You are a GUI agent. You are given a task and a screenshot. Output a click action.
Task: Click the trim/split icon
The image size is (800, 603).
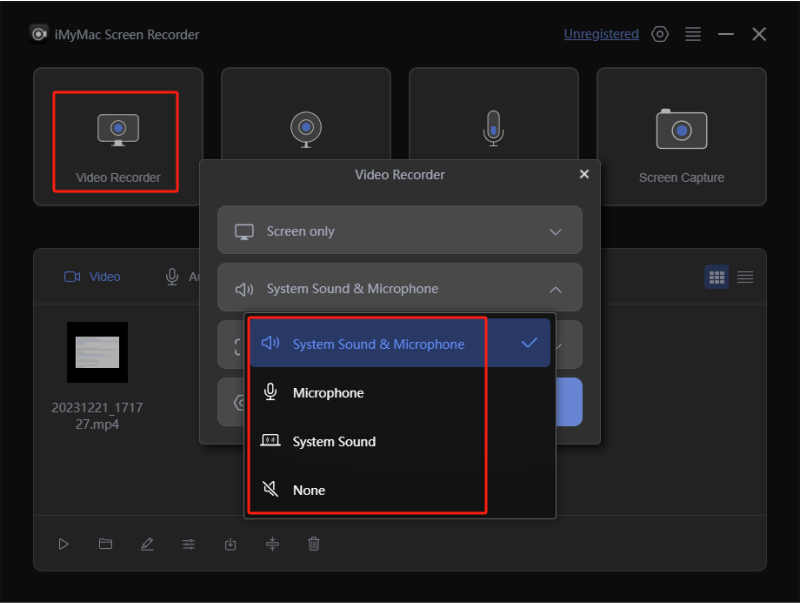pyautogui.click(x=272, y=544)
